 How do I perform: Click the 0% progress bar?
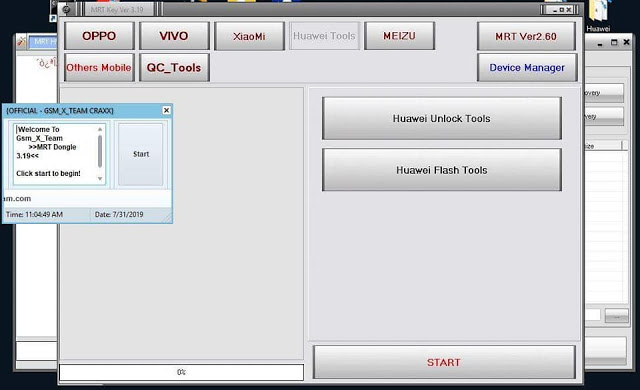pos(182,372)
